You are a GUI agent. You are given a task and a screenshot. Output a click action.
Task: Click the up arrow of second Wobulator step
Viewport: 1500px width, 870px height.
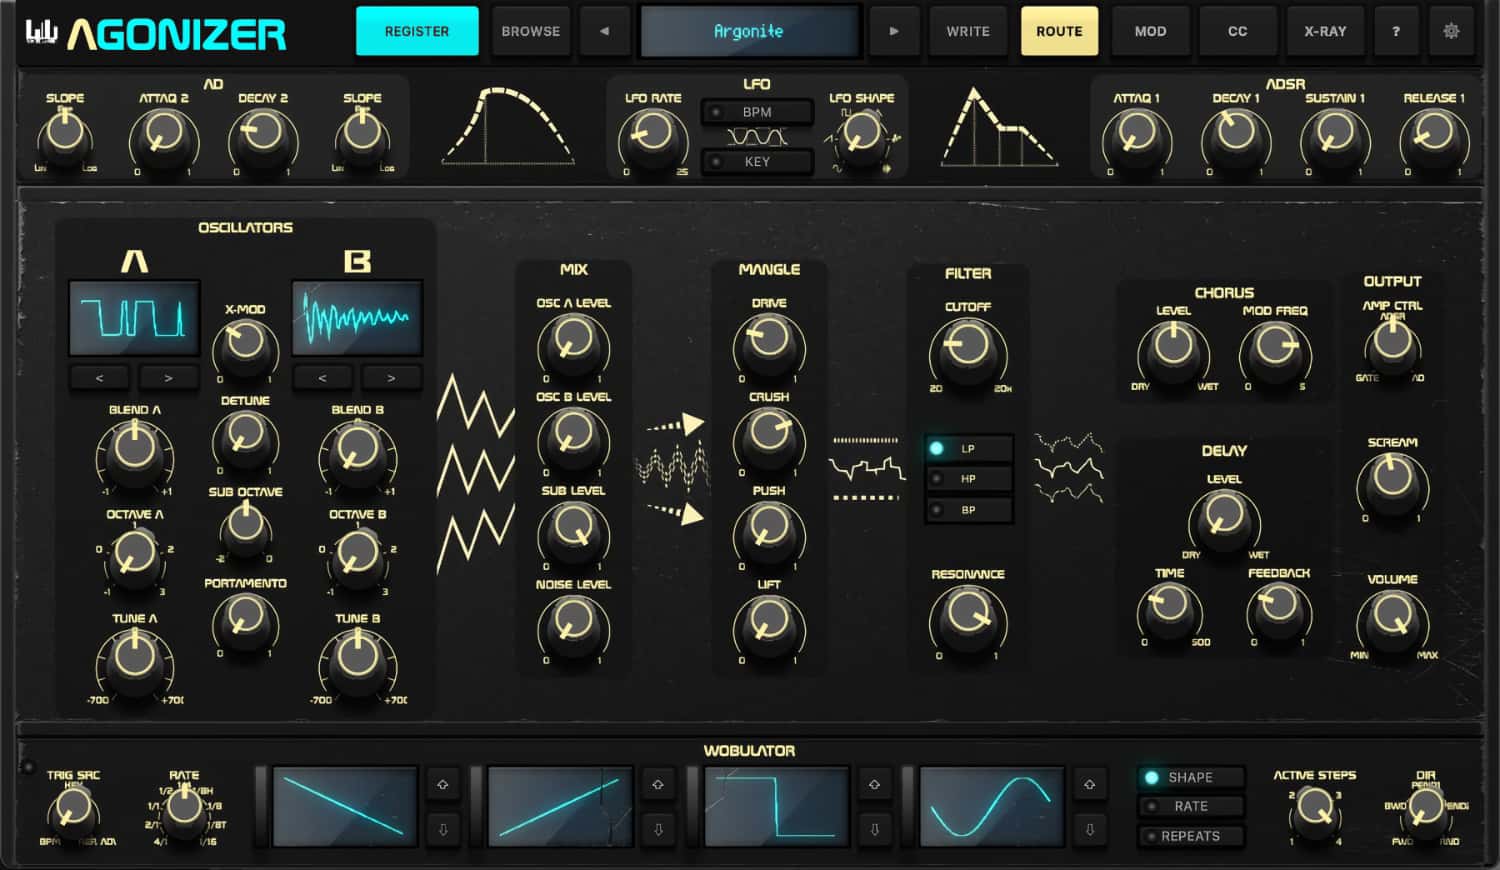coord(658,785)
